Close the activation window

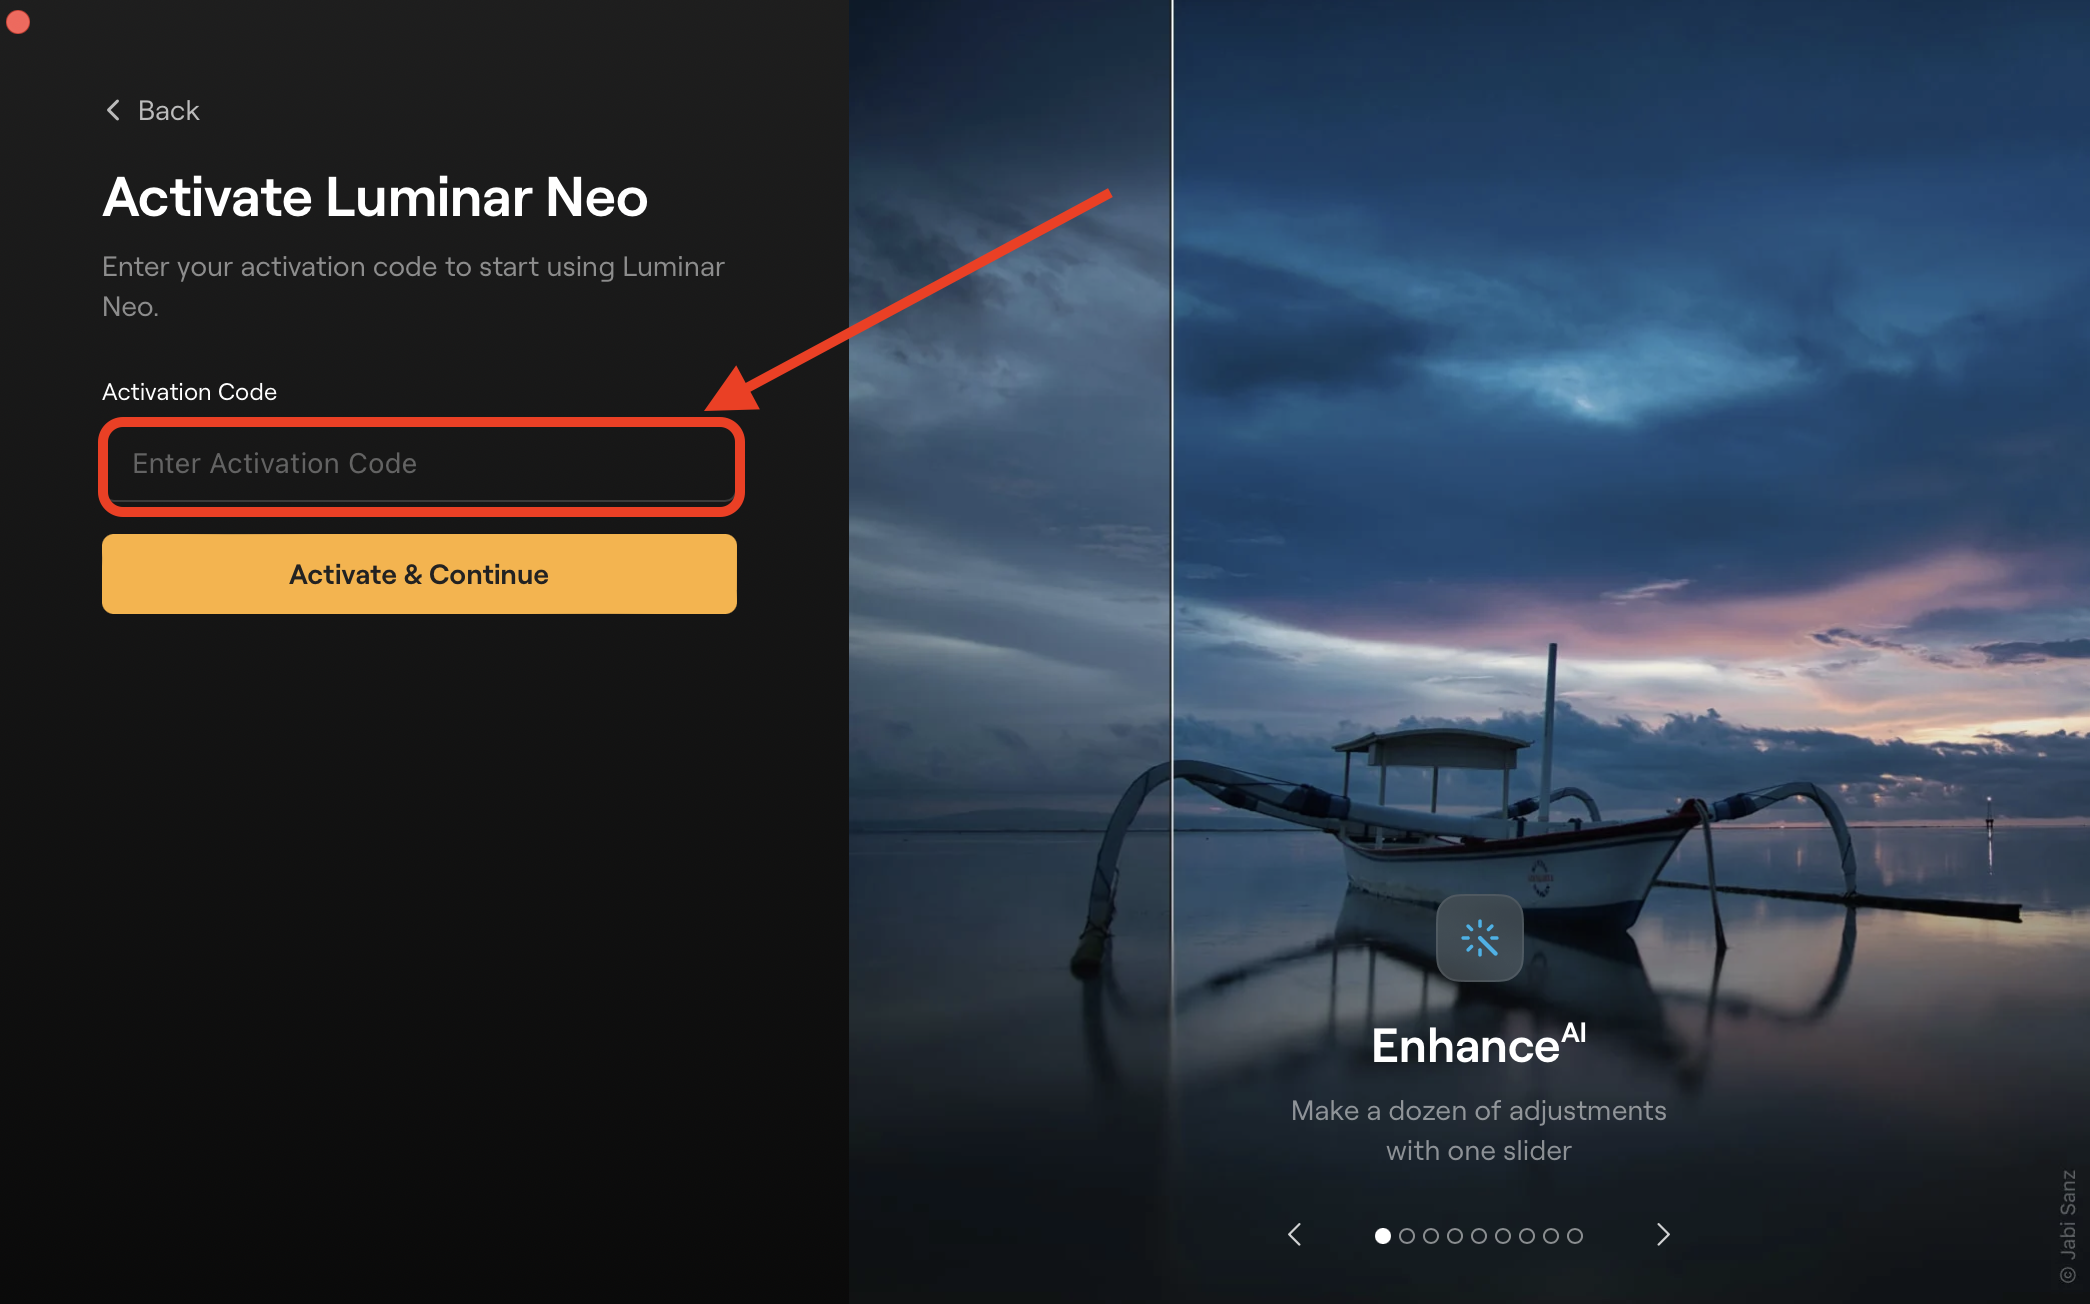[18, 22]
